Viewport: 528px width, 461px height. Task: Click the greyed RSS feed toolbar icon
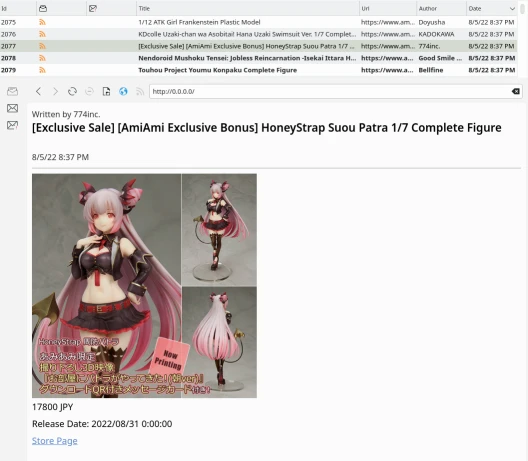coord(140,91)
